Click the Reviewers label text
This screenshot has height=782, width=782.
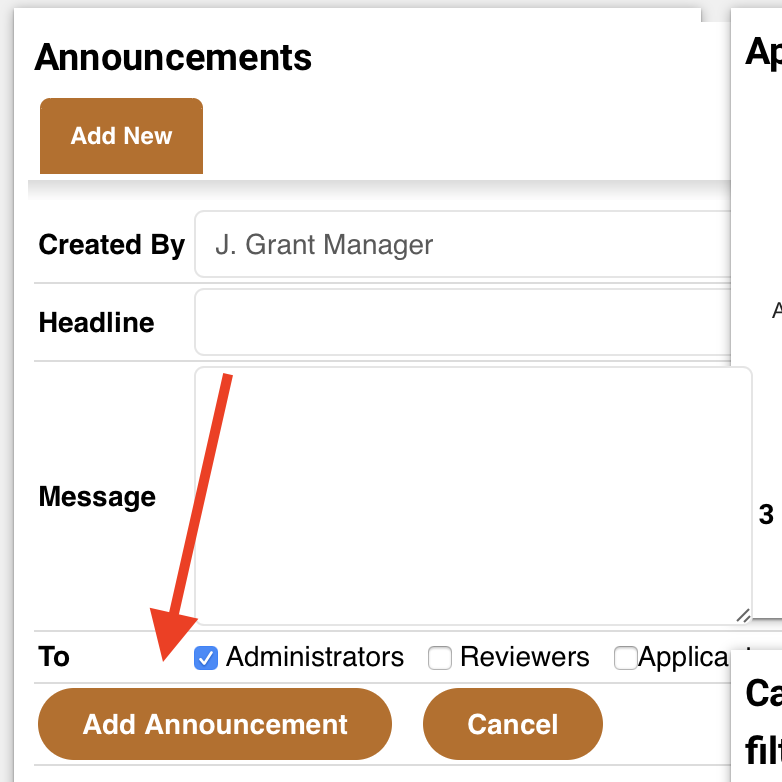tap(525, 657)
